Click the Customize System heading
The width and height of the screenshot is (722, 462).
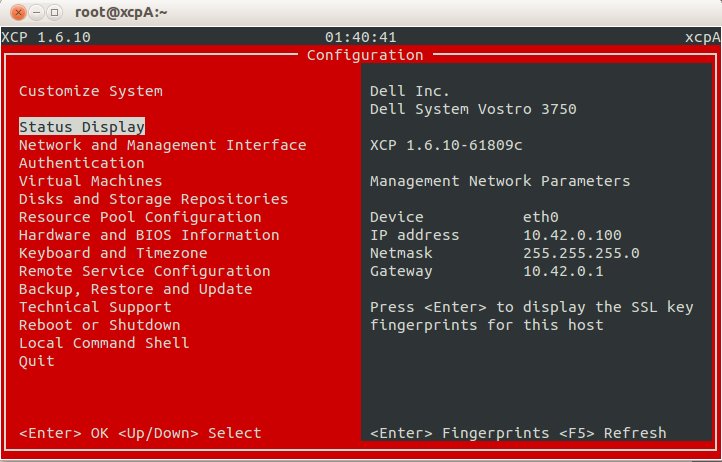(x=90, y=91)
